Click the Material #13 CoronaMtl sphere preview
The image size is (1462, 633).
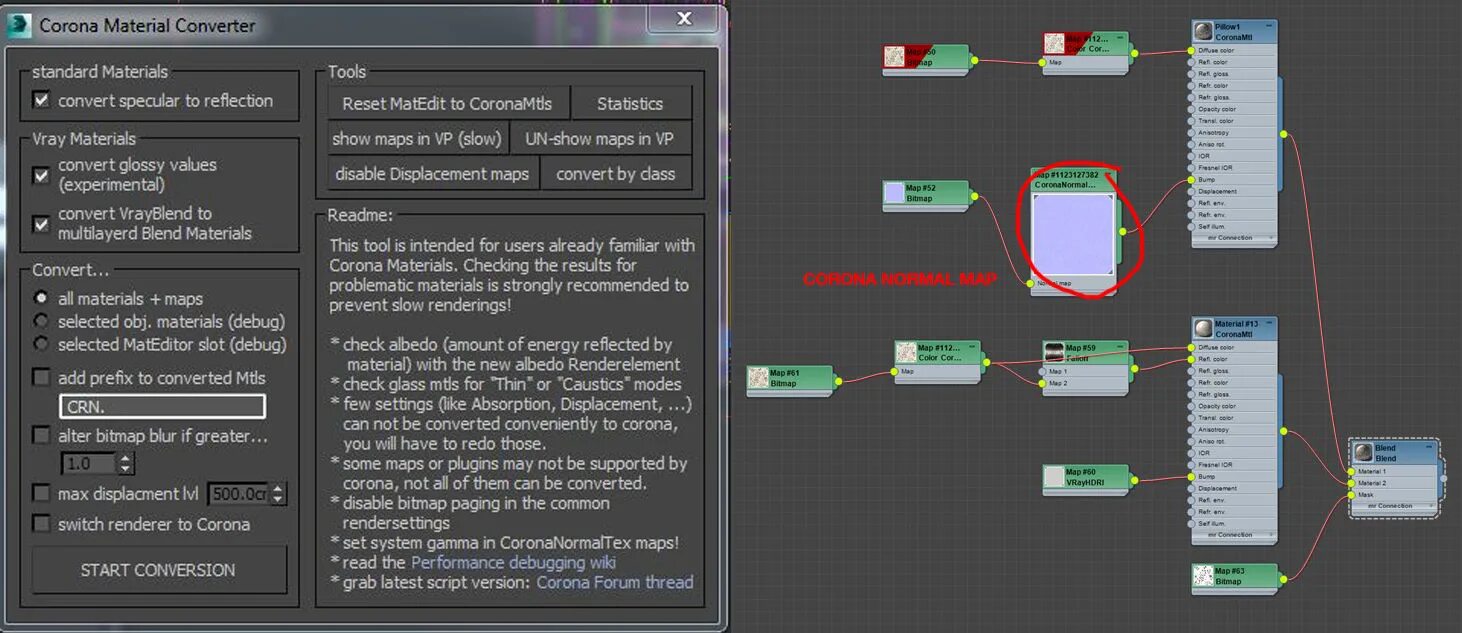tap(1204, 329)
